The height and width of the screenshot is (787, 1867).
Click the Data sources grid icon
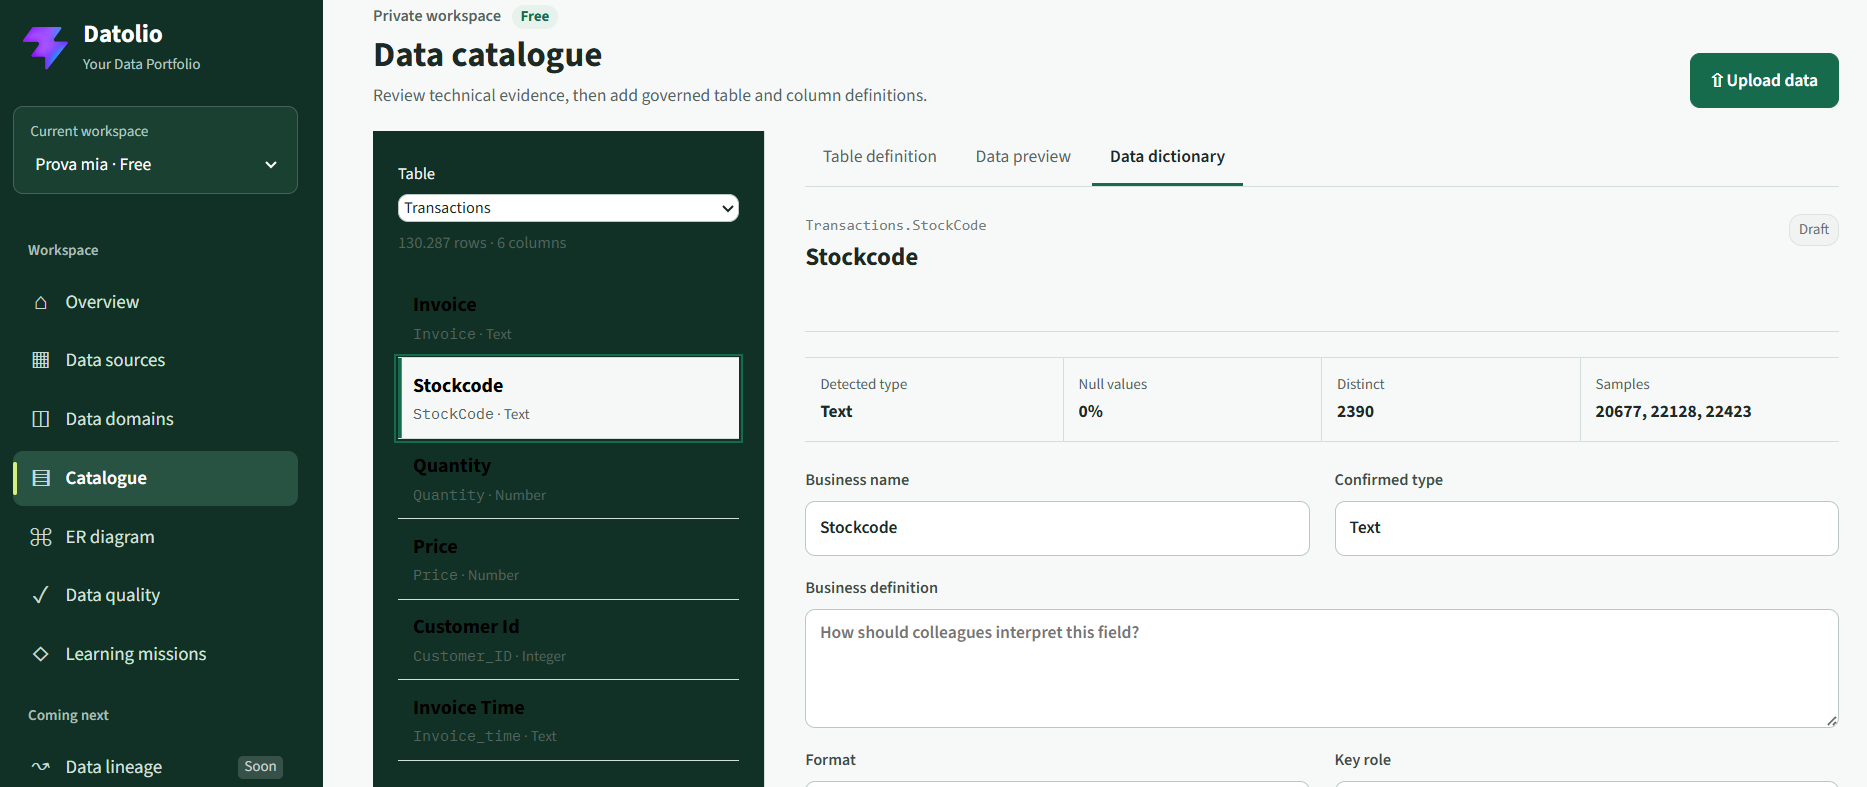41,360
